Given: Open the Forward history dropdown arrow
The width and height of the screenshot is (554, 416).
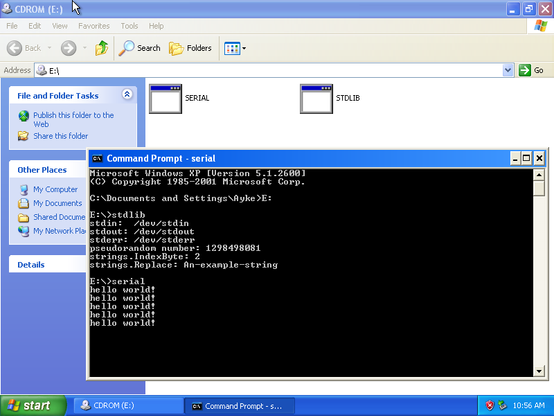Looking at the screenshot, I should (84, 48).
